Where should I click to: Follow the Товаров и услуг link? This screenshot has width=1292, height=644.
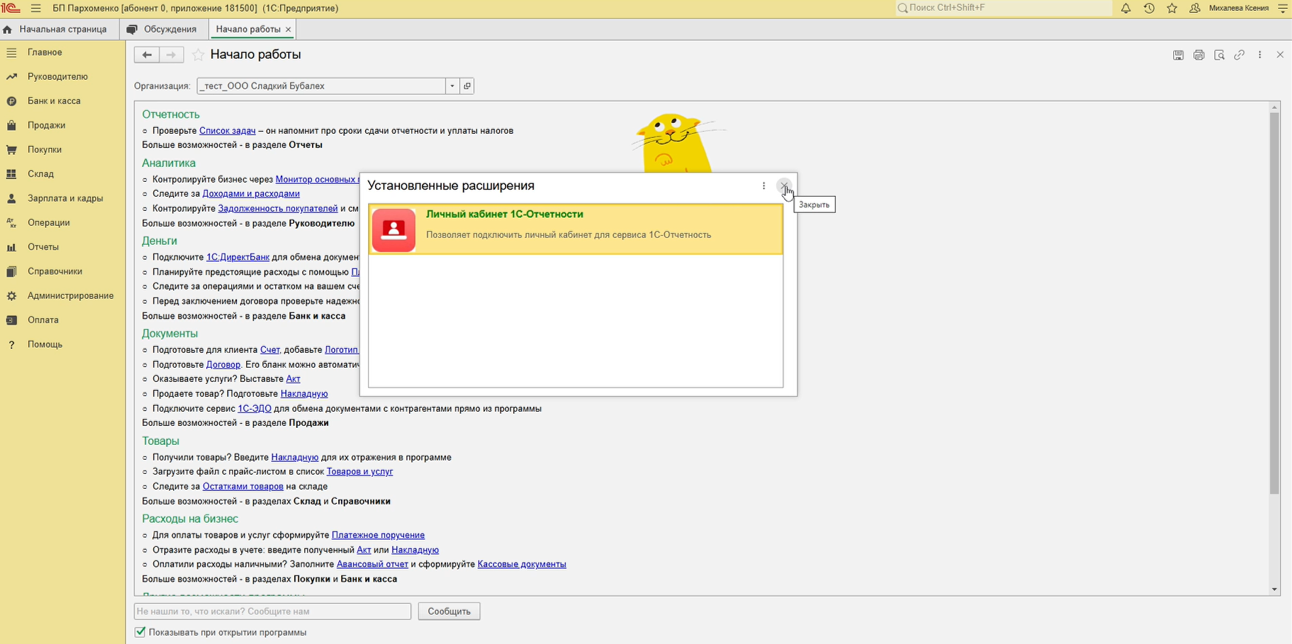pos(360,472)
